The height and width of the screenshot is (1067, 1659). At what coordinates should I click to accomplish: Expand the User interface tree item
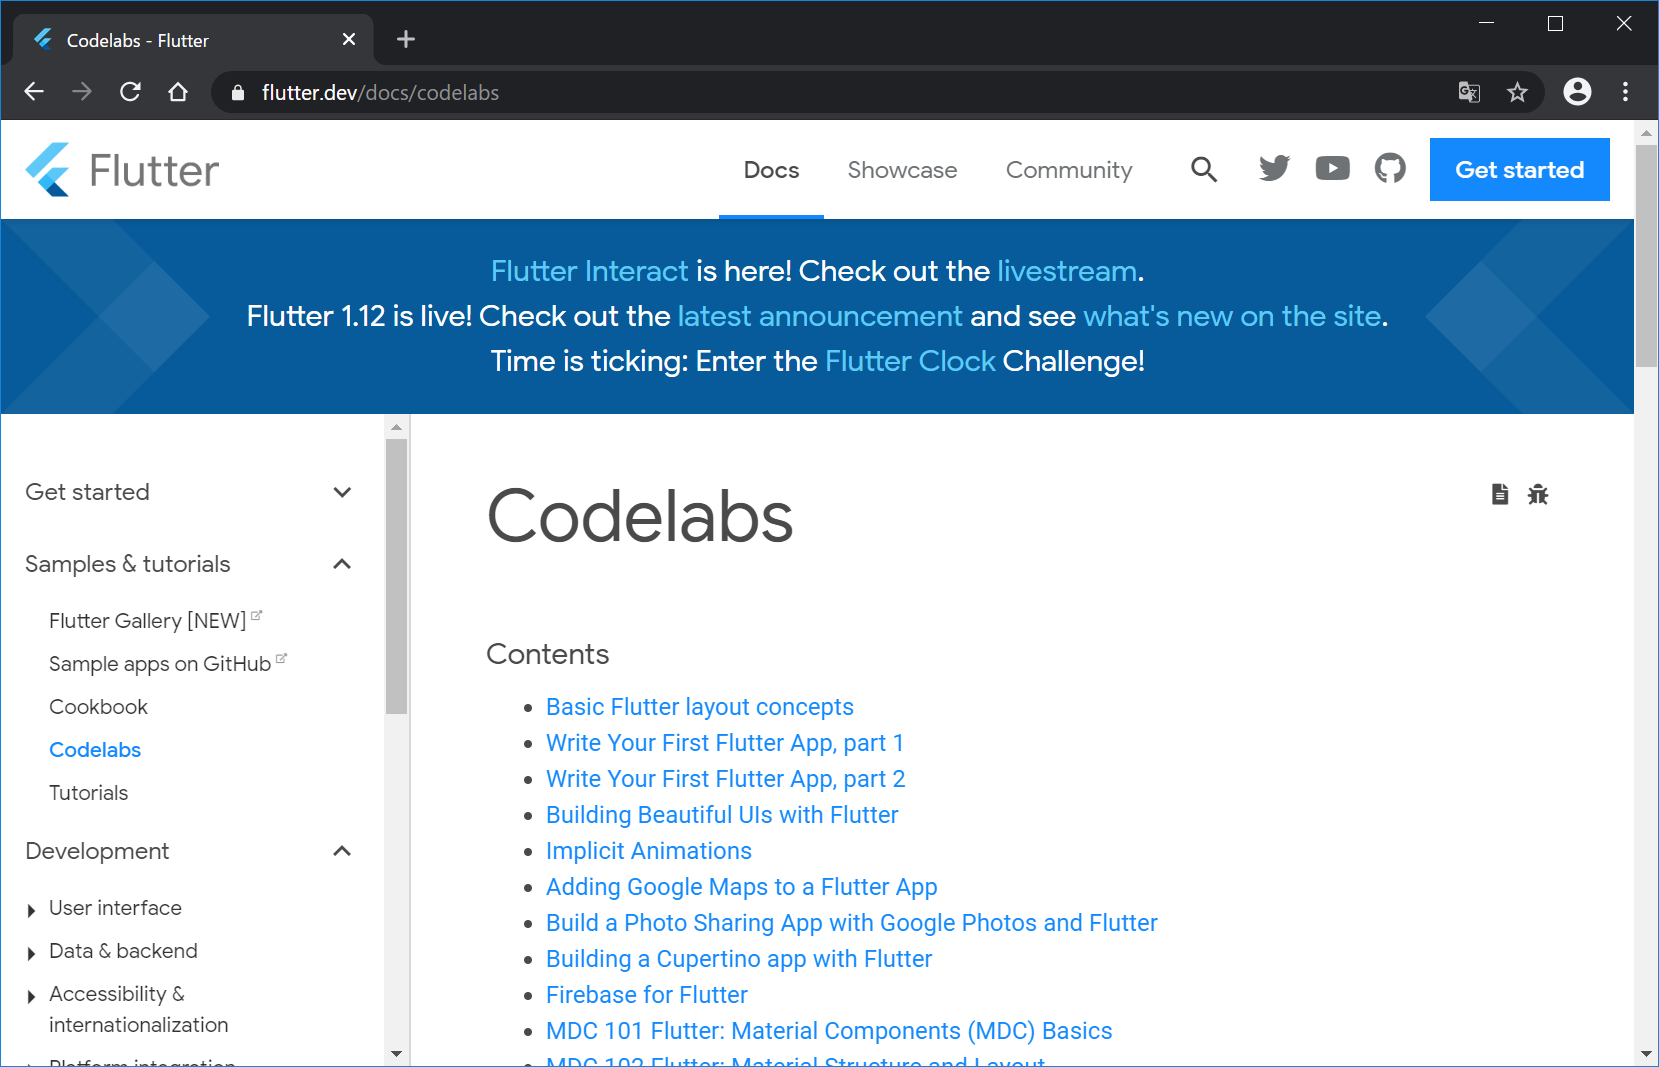[x=32, y=909]
